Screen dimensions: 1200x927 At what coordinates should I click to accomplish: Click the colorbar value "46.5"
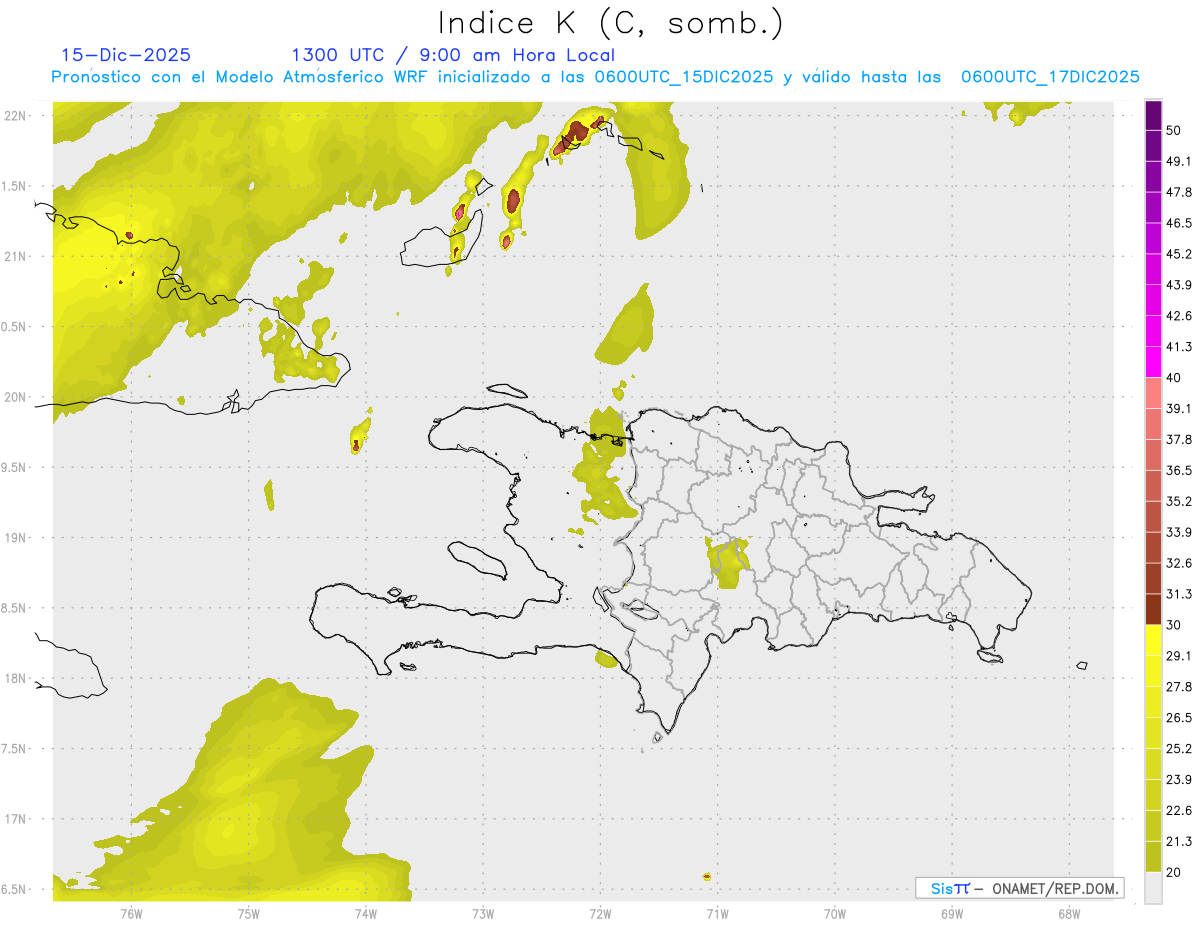(x=1179, y=223)
